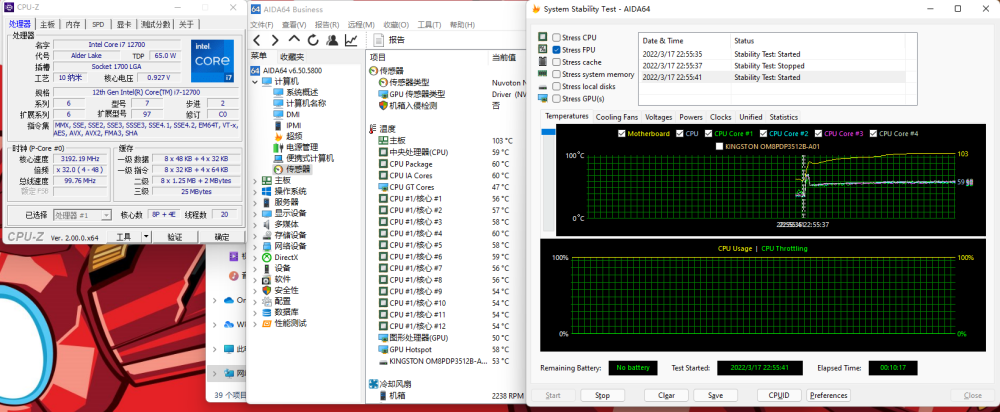
Task: Select the 超频 flame icon in tree
Action: tap(278, 136)
